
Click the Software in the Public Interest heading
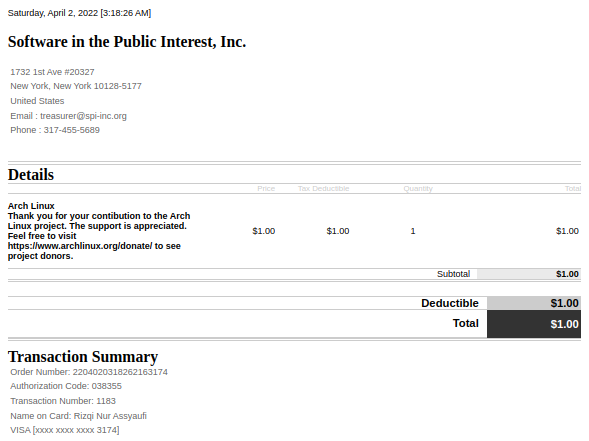[x=127, y=42]
